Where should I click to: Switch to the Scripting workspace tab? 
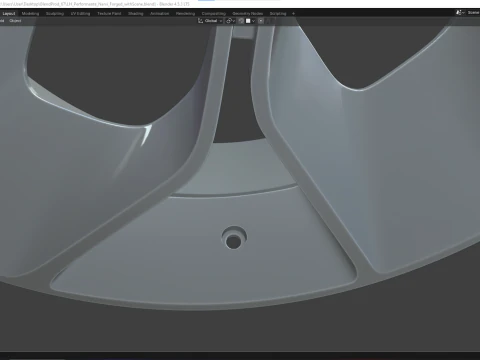point(278,14)
